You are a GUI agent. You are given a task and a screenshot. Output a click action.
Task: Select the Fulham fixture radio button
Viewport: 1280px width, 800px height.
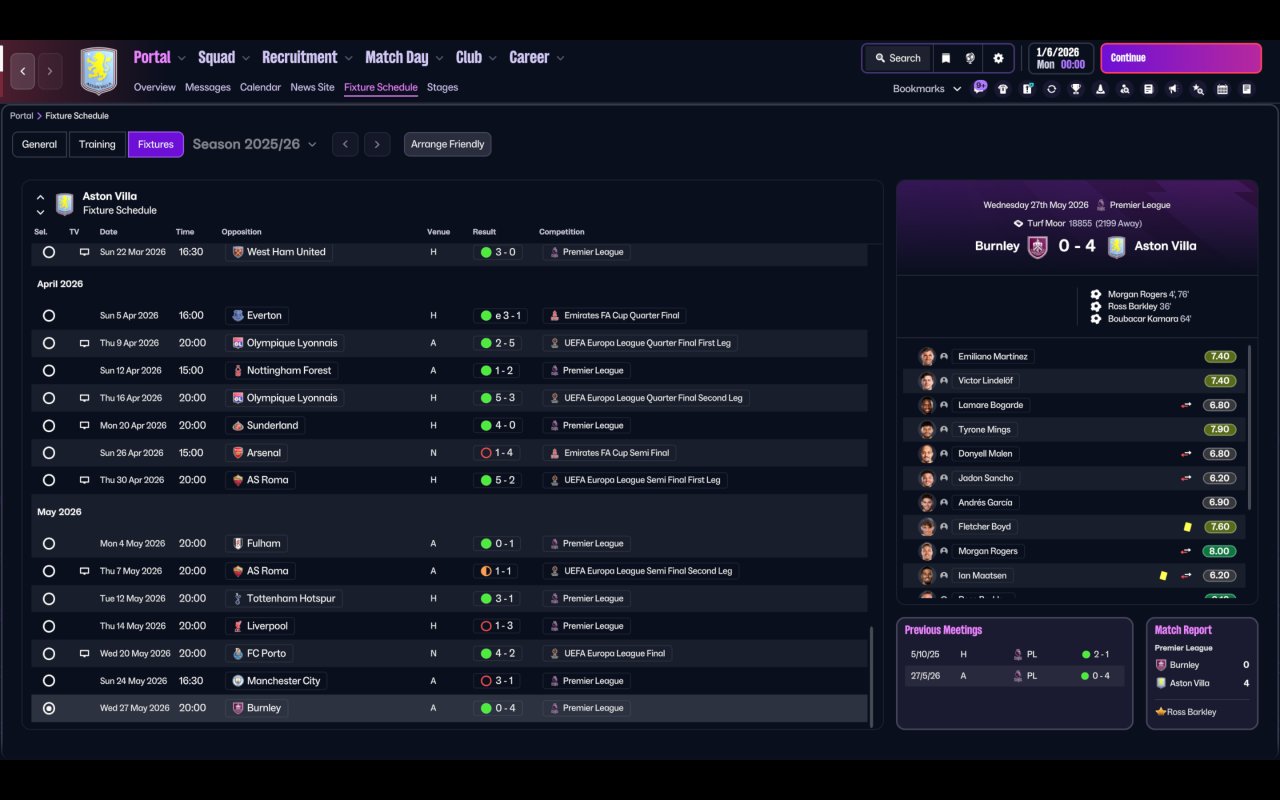pyautogui.click(x=49, y=544)
